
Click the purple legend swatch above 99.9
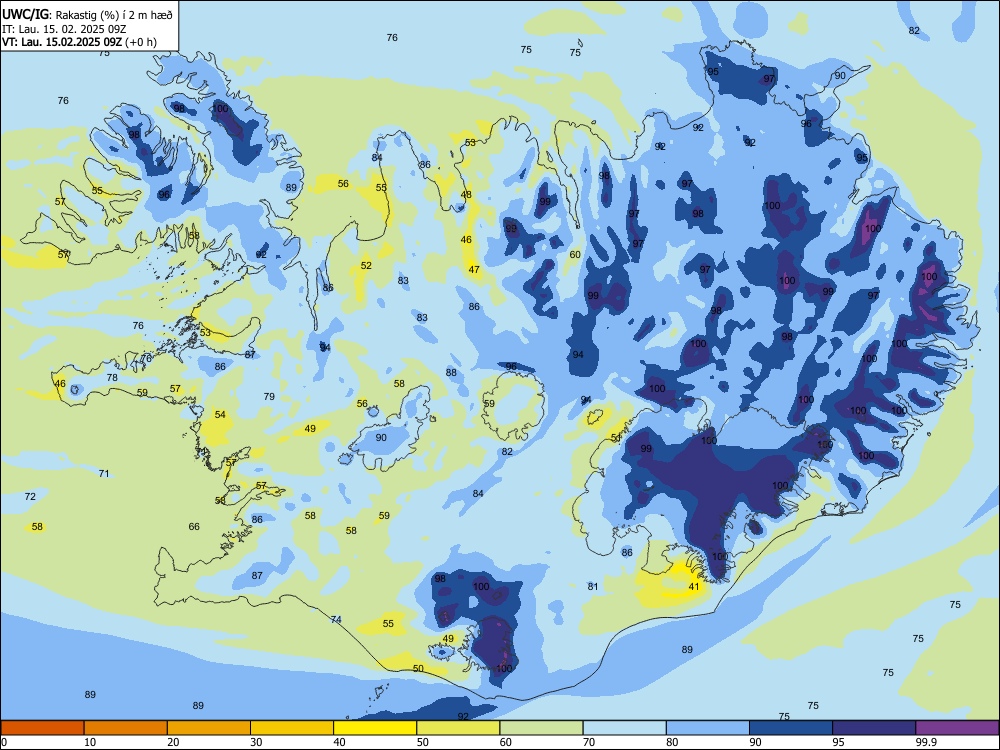(957, 728)
